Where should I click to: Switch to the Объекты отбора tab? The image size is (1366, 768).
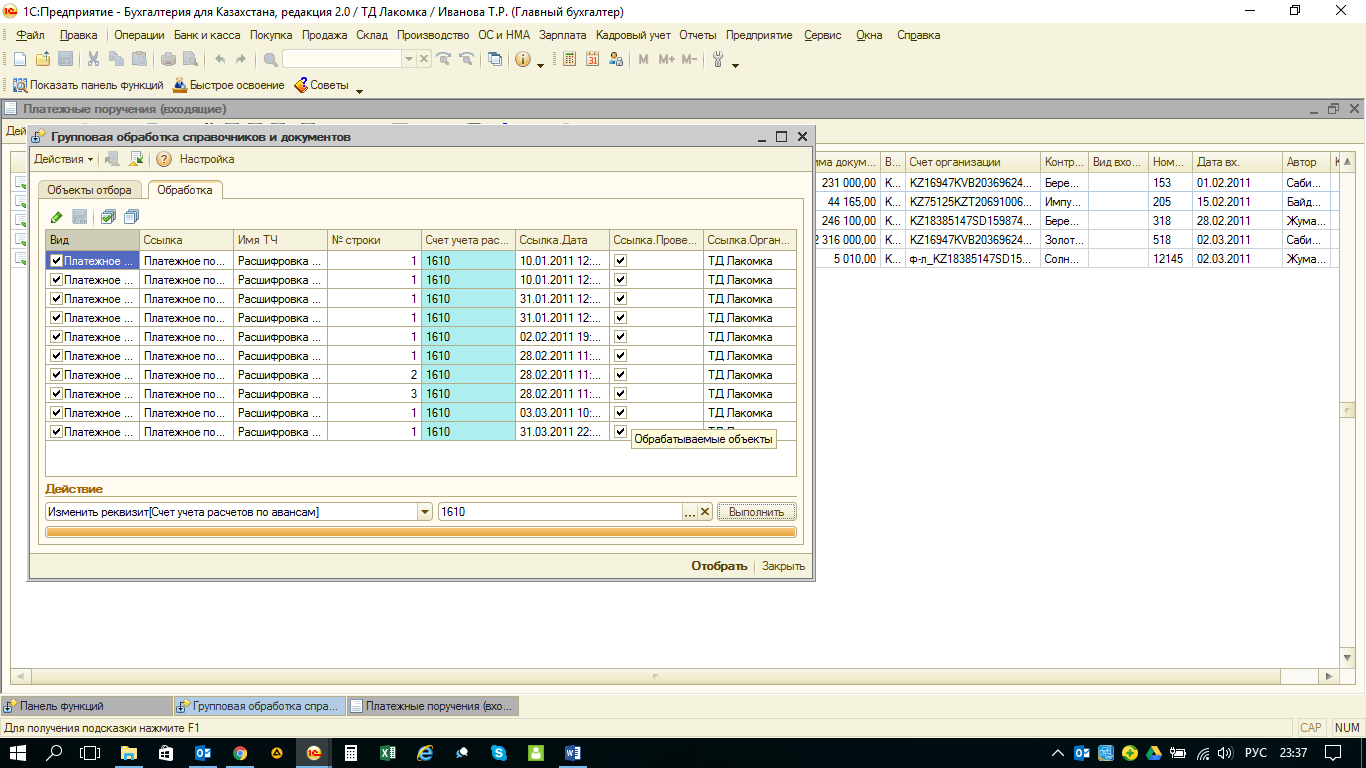pyautogui.click(x=89, y=190)
